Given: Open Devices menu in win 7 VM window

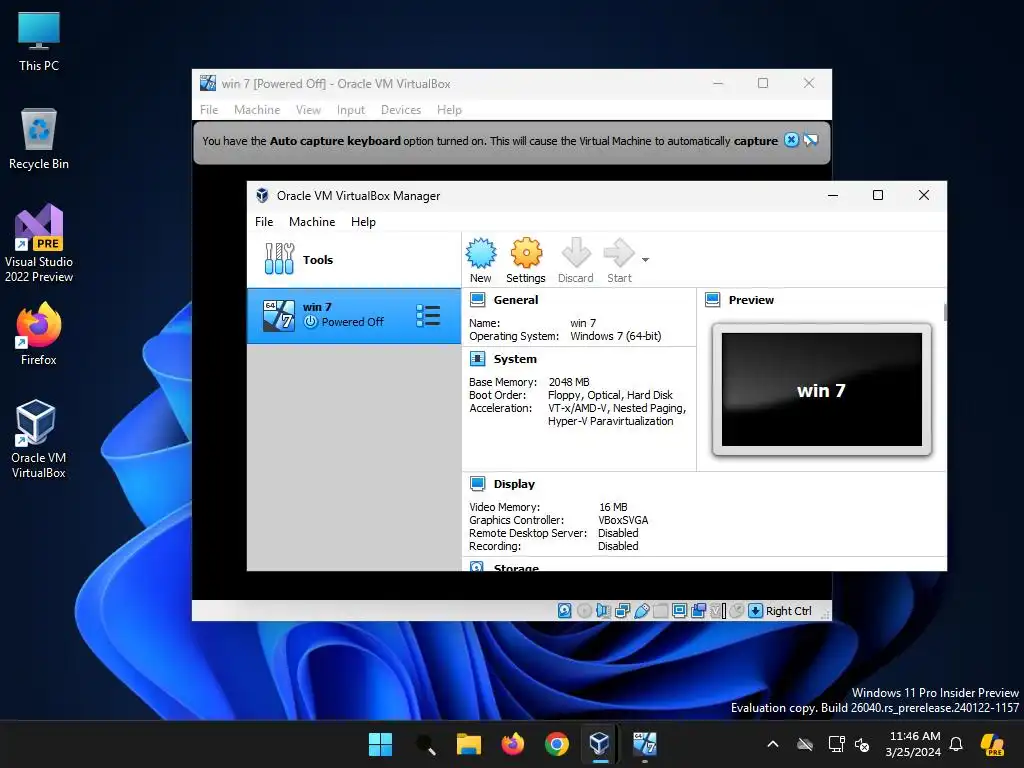Looking at the screenshot, I should pyautogui.click(x=401, y=110).
